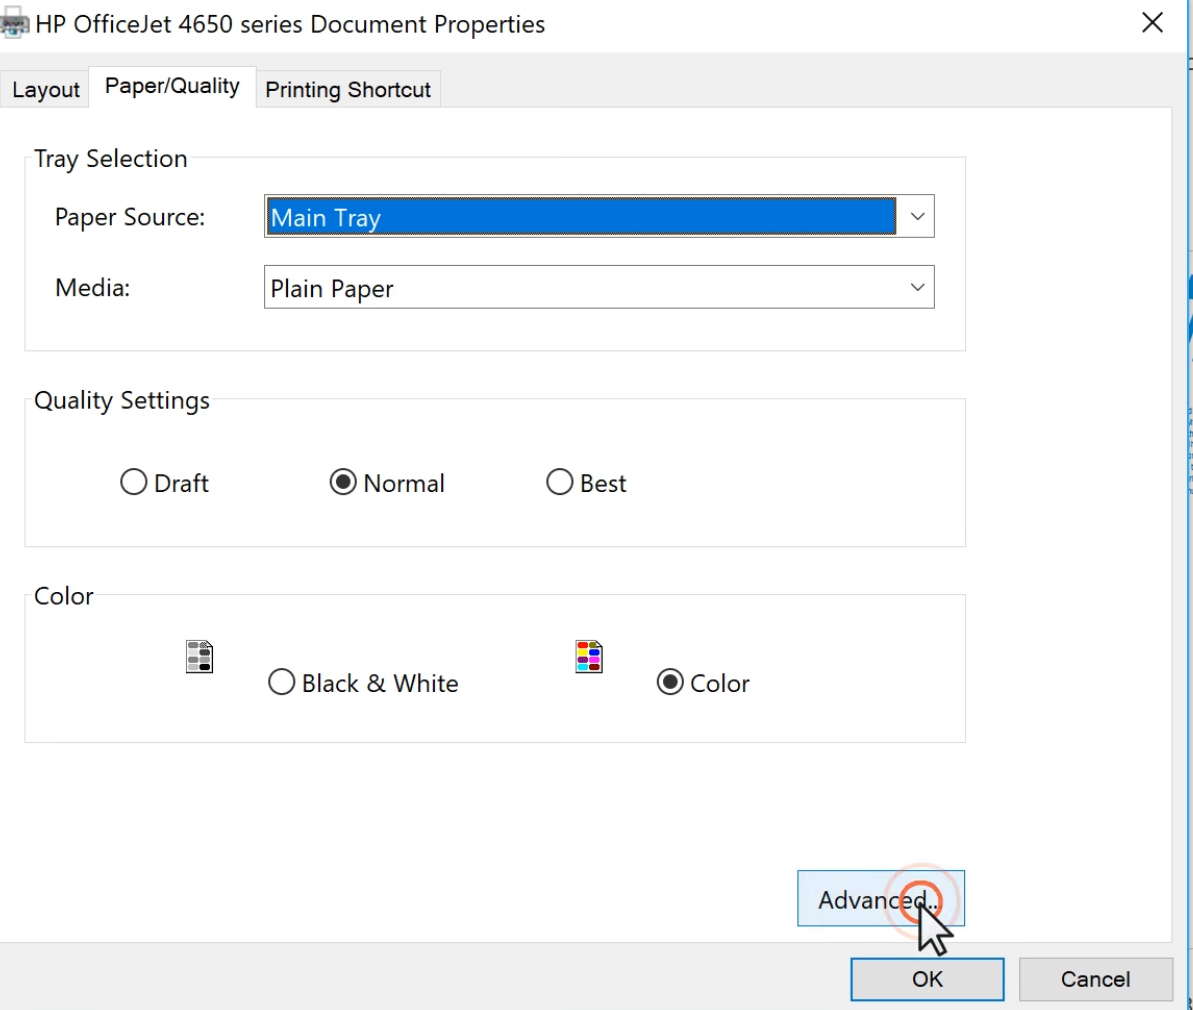
Task: Click the dialog title text
Action: tap(290, 24)
